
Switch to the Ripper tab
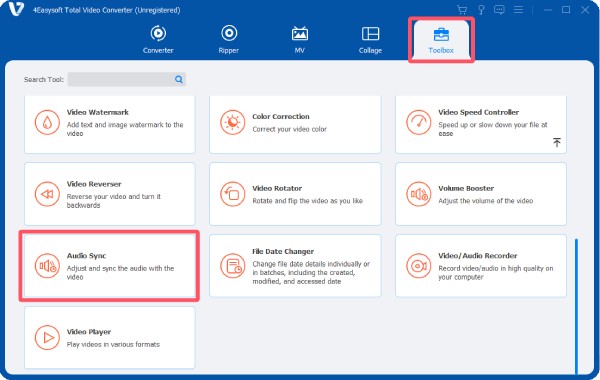tap(229, 39)
